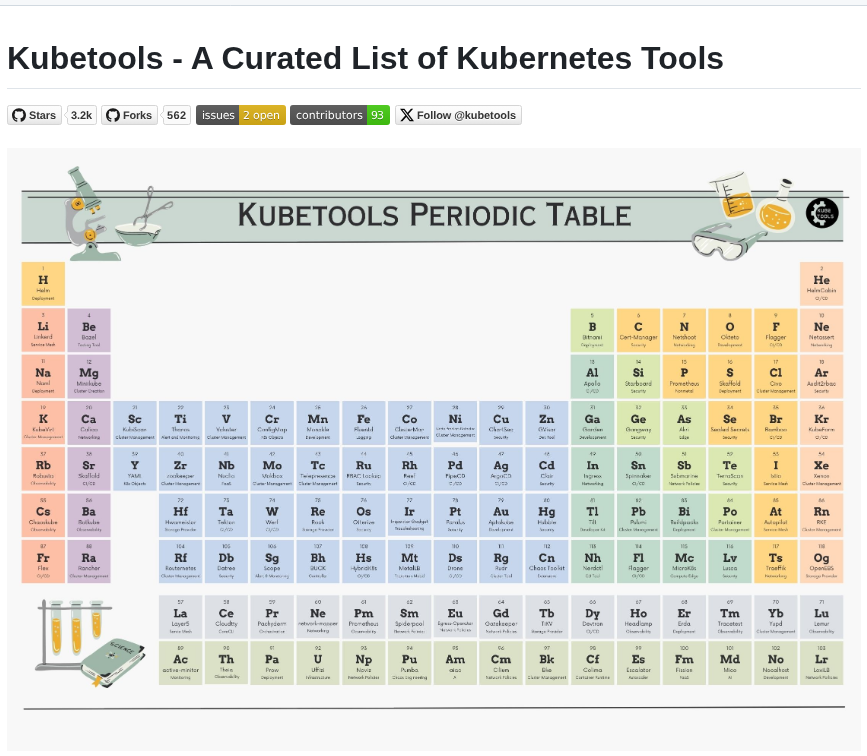The image size is (867, 756).
Task: Click the 'P' Prometheus cell
Action: tap(684, 377)
